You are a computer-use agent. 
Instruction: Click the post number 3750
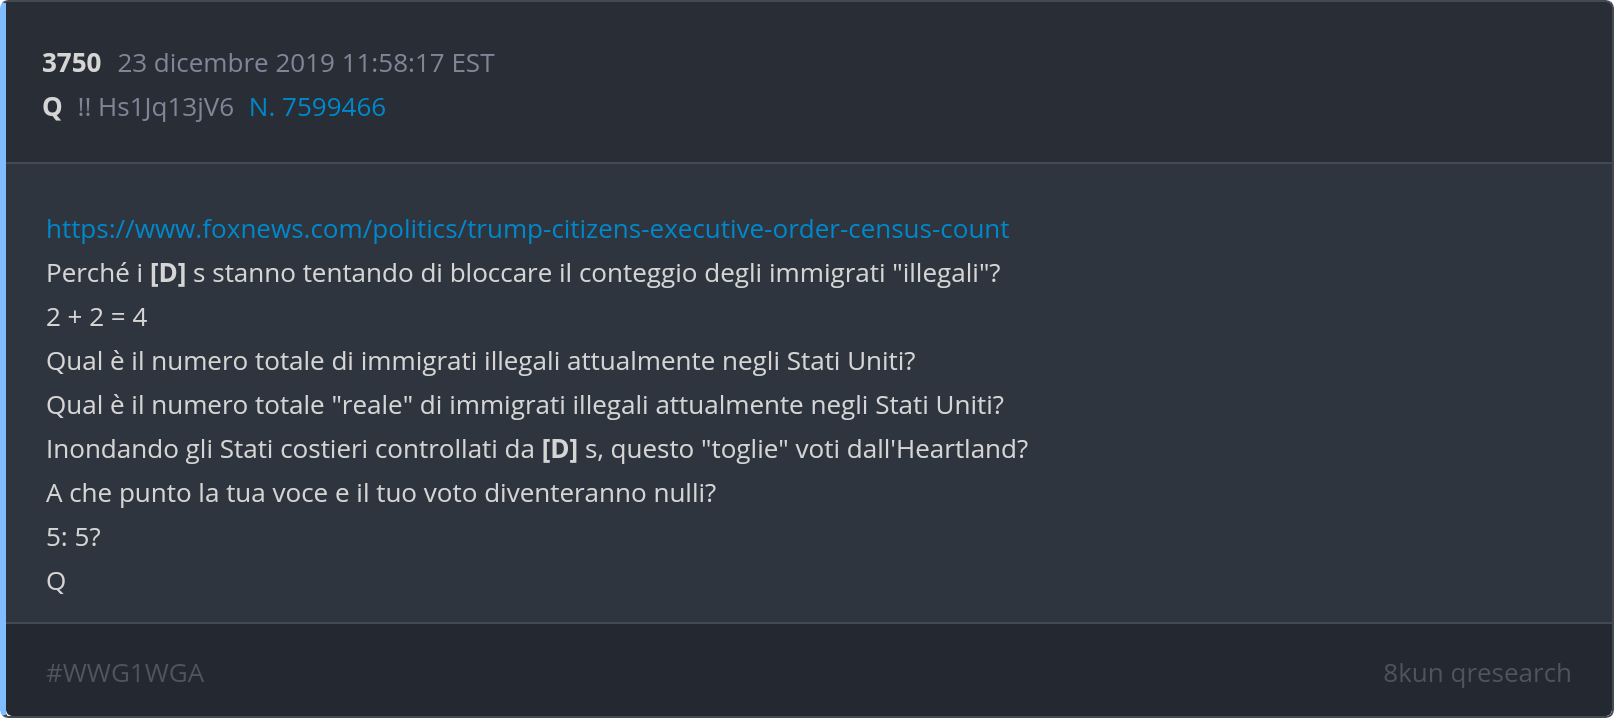pos(71,63)
